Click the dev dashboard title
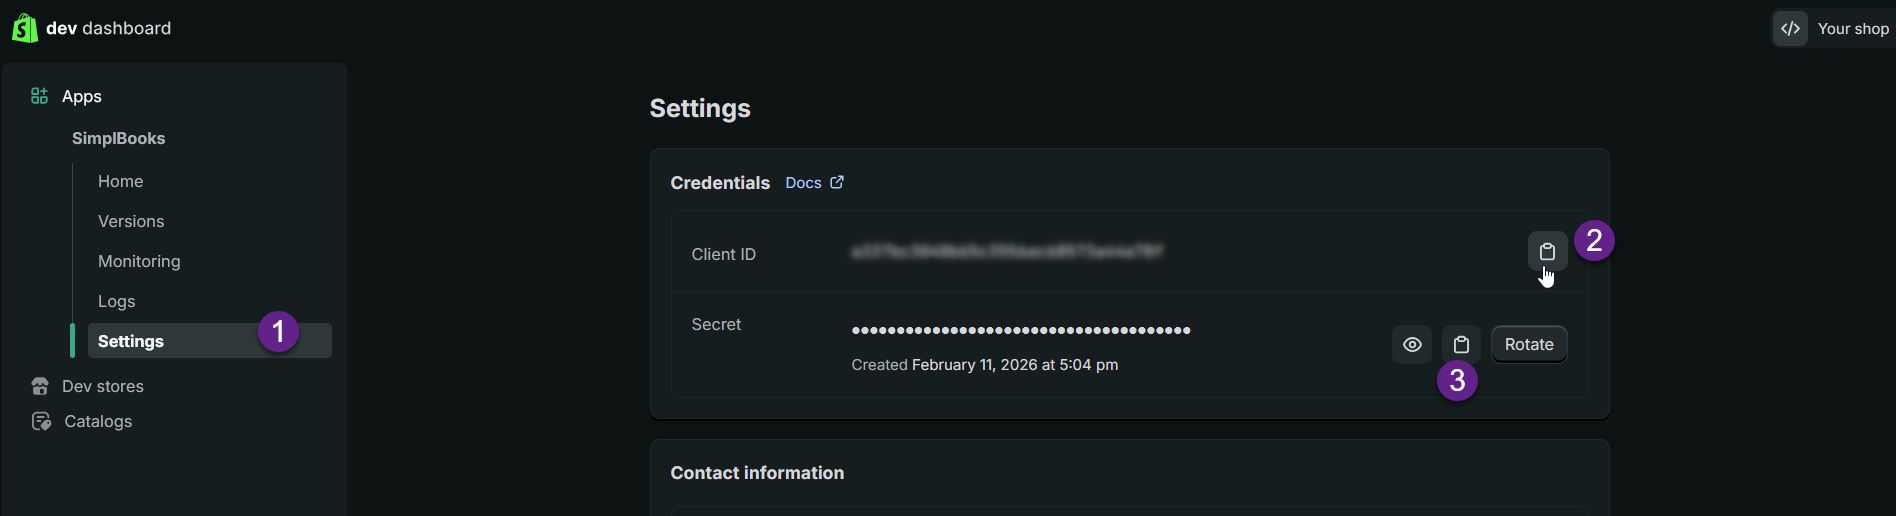 click(108, 28)
